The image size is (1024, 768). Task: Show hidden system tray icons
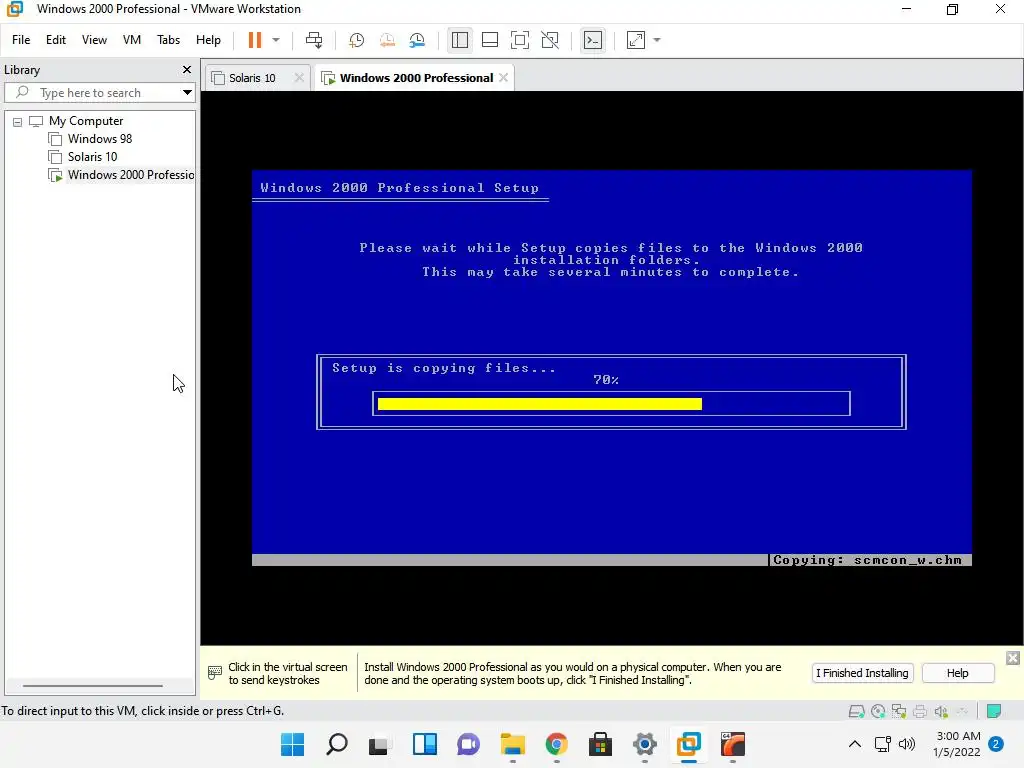(854, 744)
